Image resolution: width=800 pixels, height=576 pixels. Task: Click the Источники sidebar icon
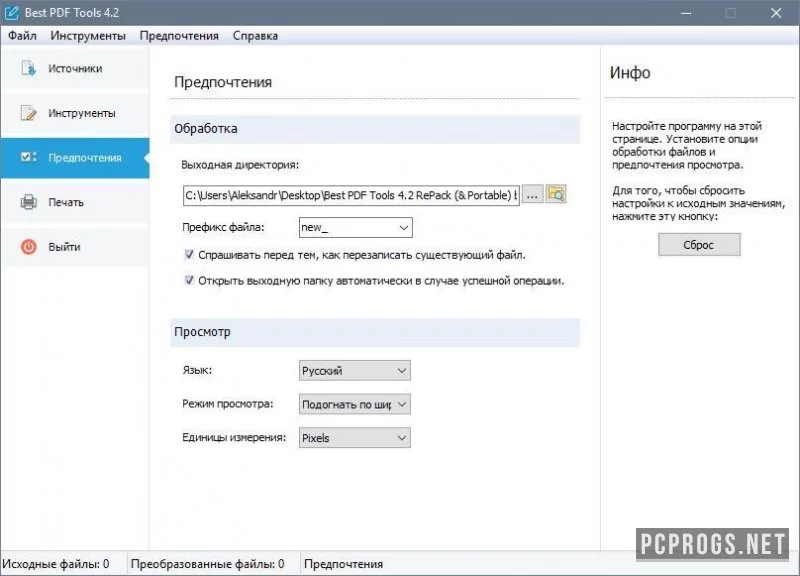click(29, 68)
